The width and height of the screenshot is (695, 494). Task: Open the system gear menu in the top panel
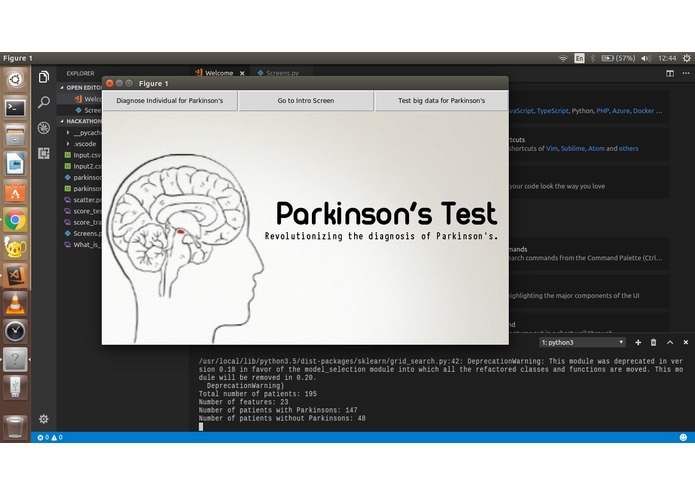(x=687, y=58)
